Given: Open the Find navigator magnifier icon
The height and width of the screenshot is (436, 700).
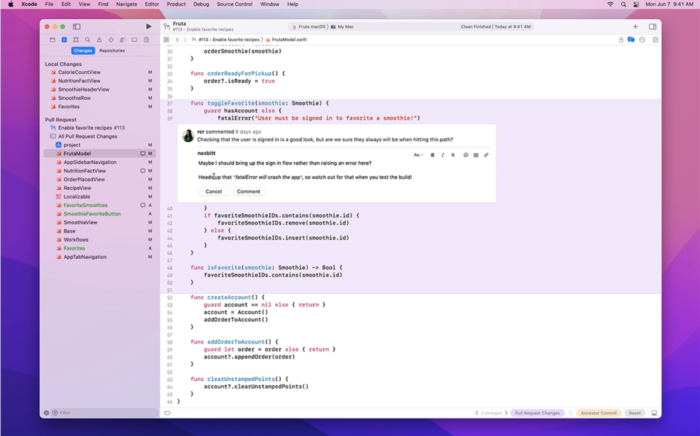Looking at the screenshot, I should point(86,40).
